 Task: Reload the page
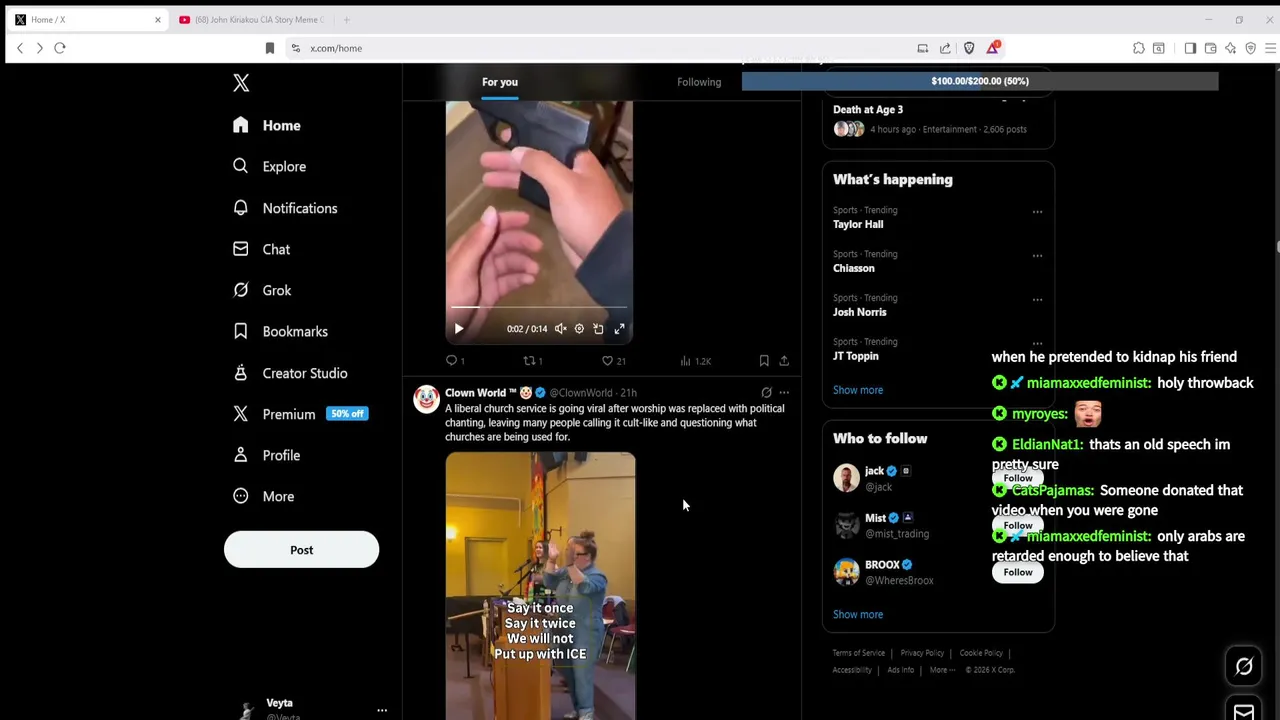60,48
